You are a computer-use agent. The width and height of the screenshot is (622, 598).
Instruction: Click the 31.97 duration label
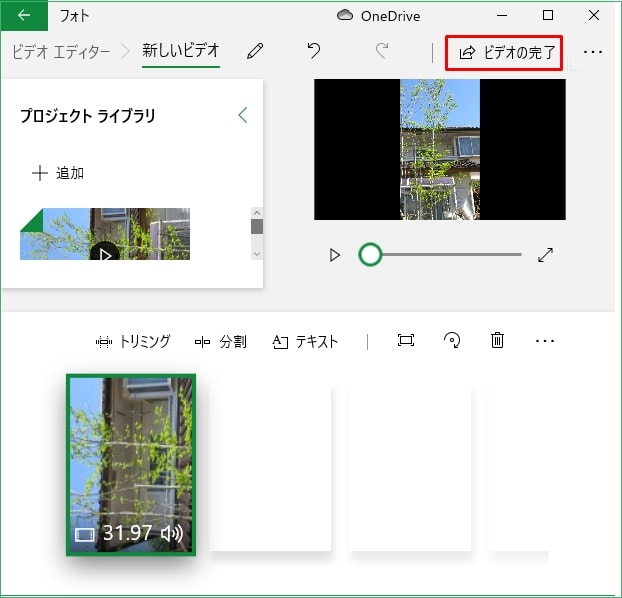point(127,533)
